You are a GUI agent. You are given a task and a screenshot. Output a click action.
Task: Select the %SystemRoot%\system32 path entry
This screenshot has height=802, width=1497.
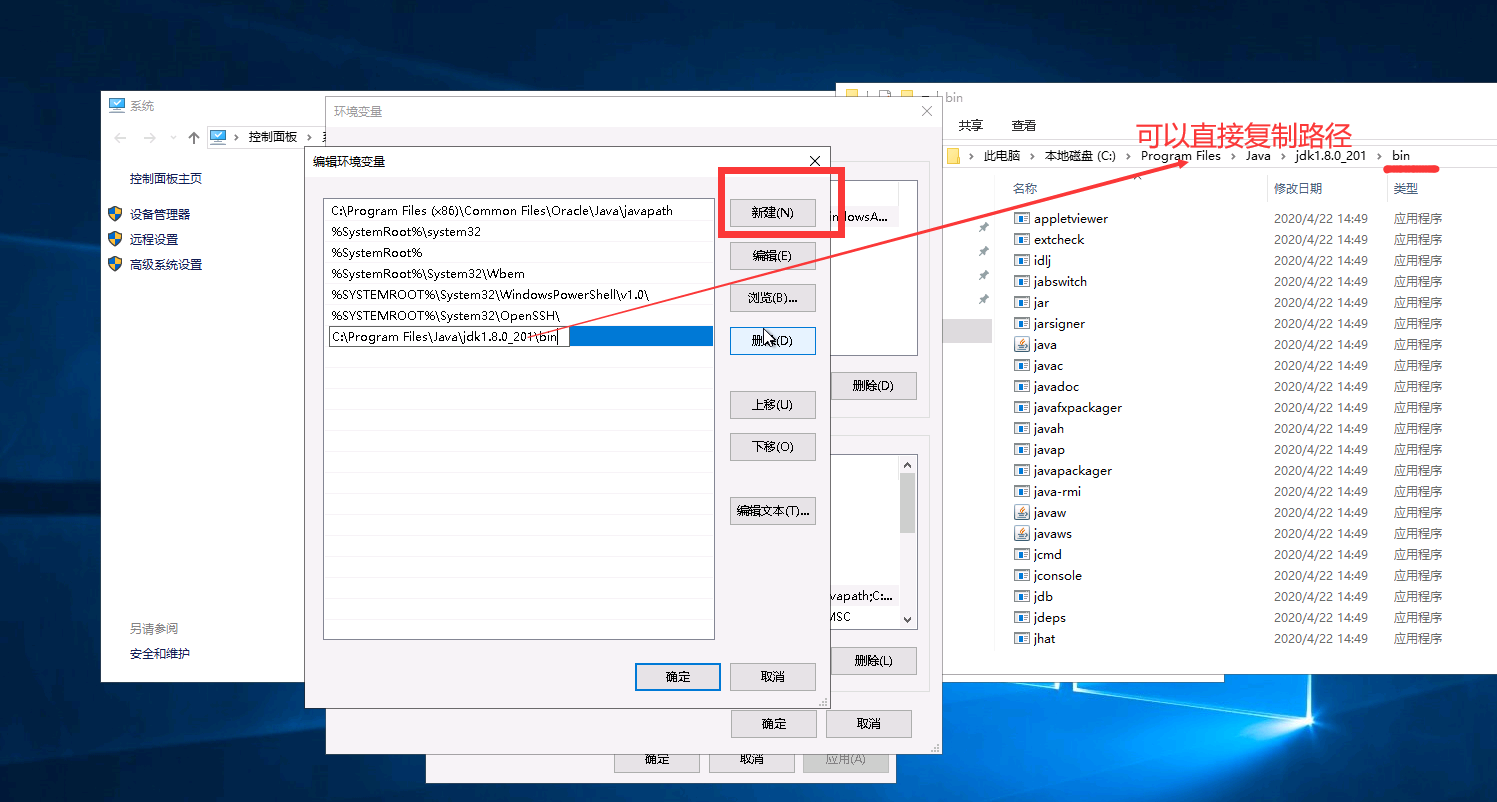tap(520, 232)
